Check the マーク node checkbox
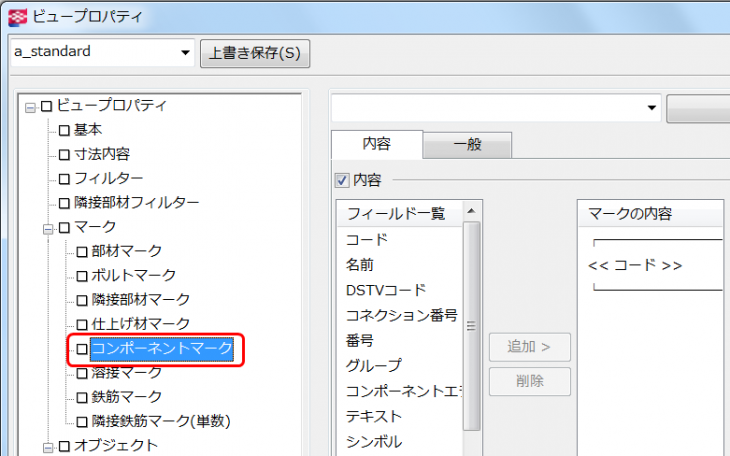 click(x=64, y=228)
